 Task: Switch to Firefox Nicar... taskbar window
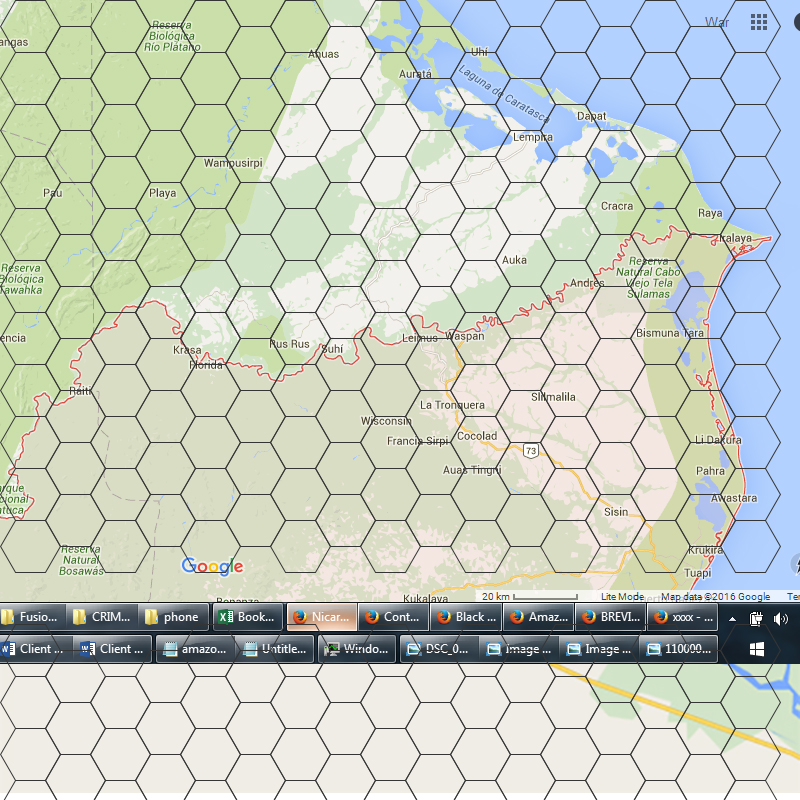322,617
